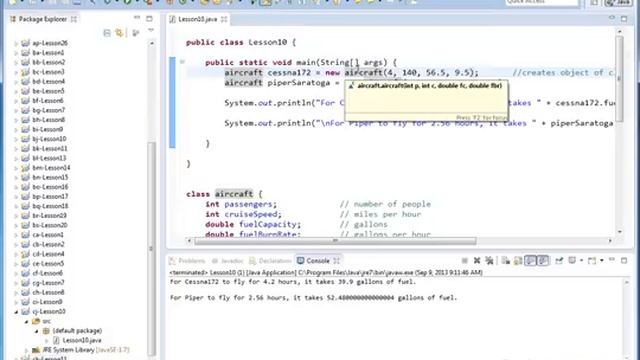Select the JRE System Library entry
Screen dimensions: 640x360
86,350
